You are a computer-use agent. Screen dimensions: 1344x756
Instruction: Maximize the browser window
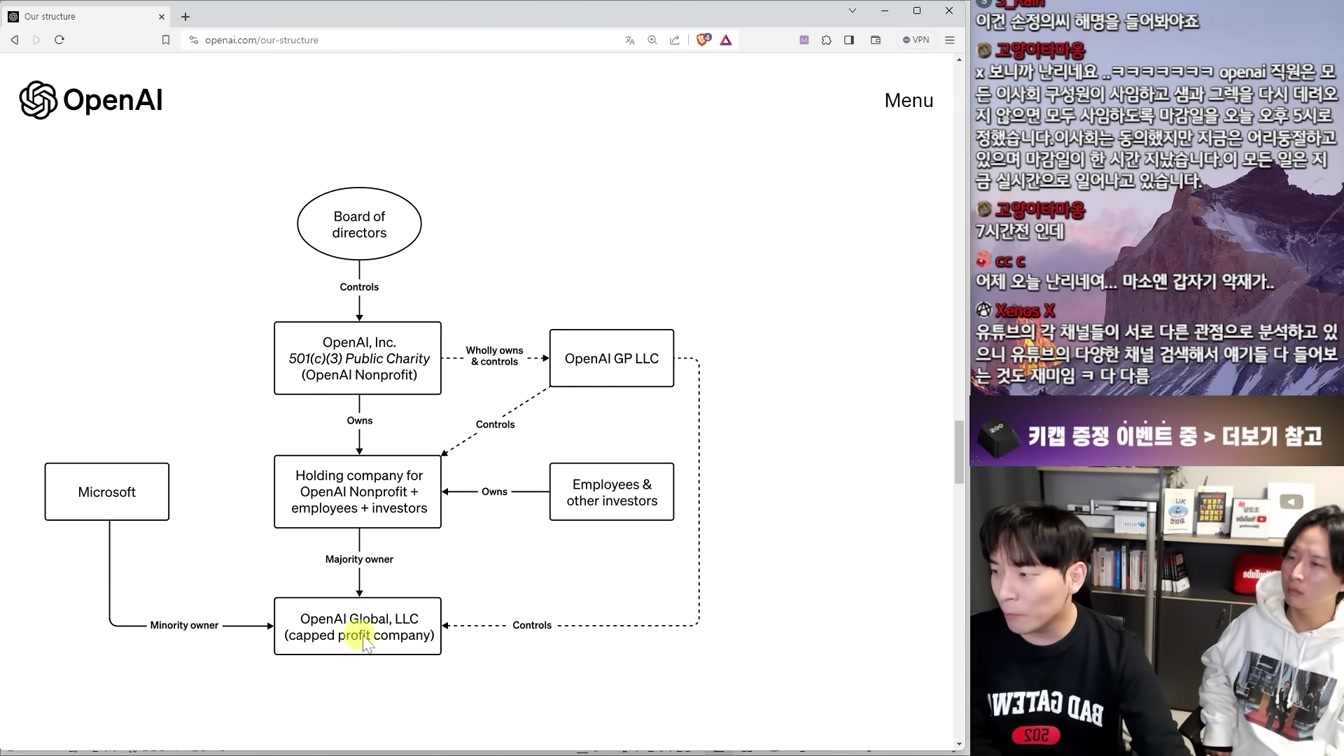(916, 10)
